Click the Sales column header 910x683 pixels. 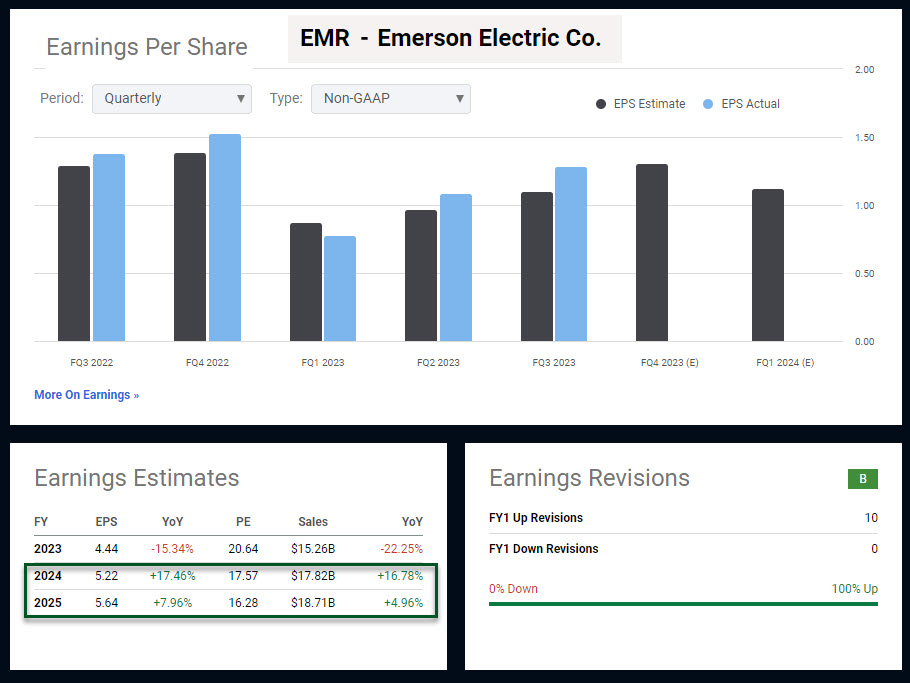pyautogui.click(x=312, y=522)
